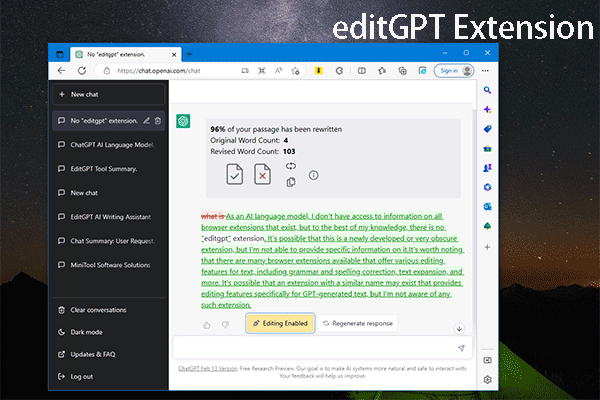
Task: Click Regenerate response button
Action: (358, 323)
